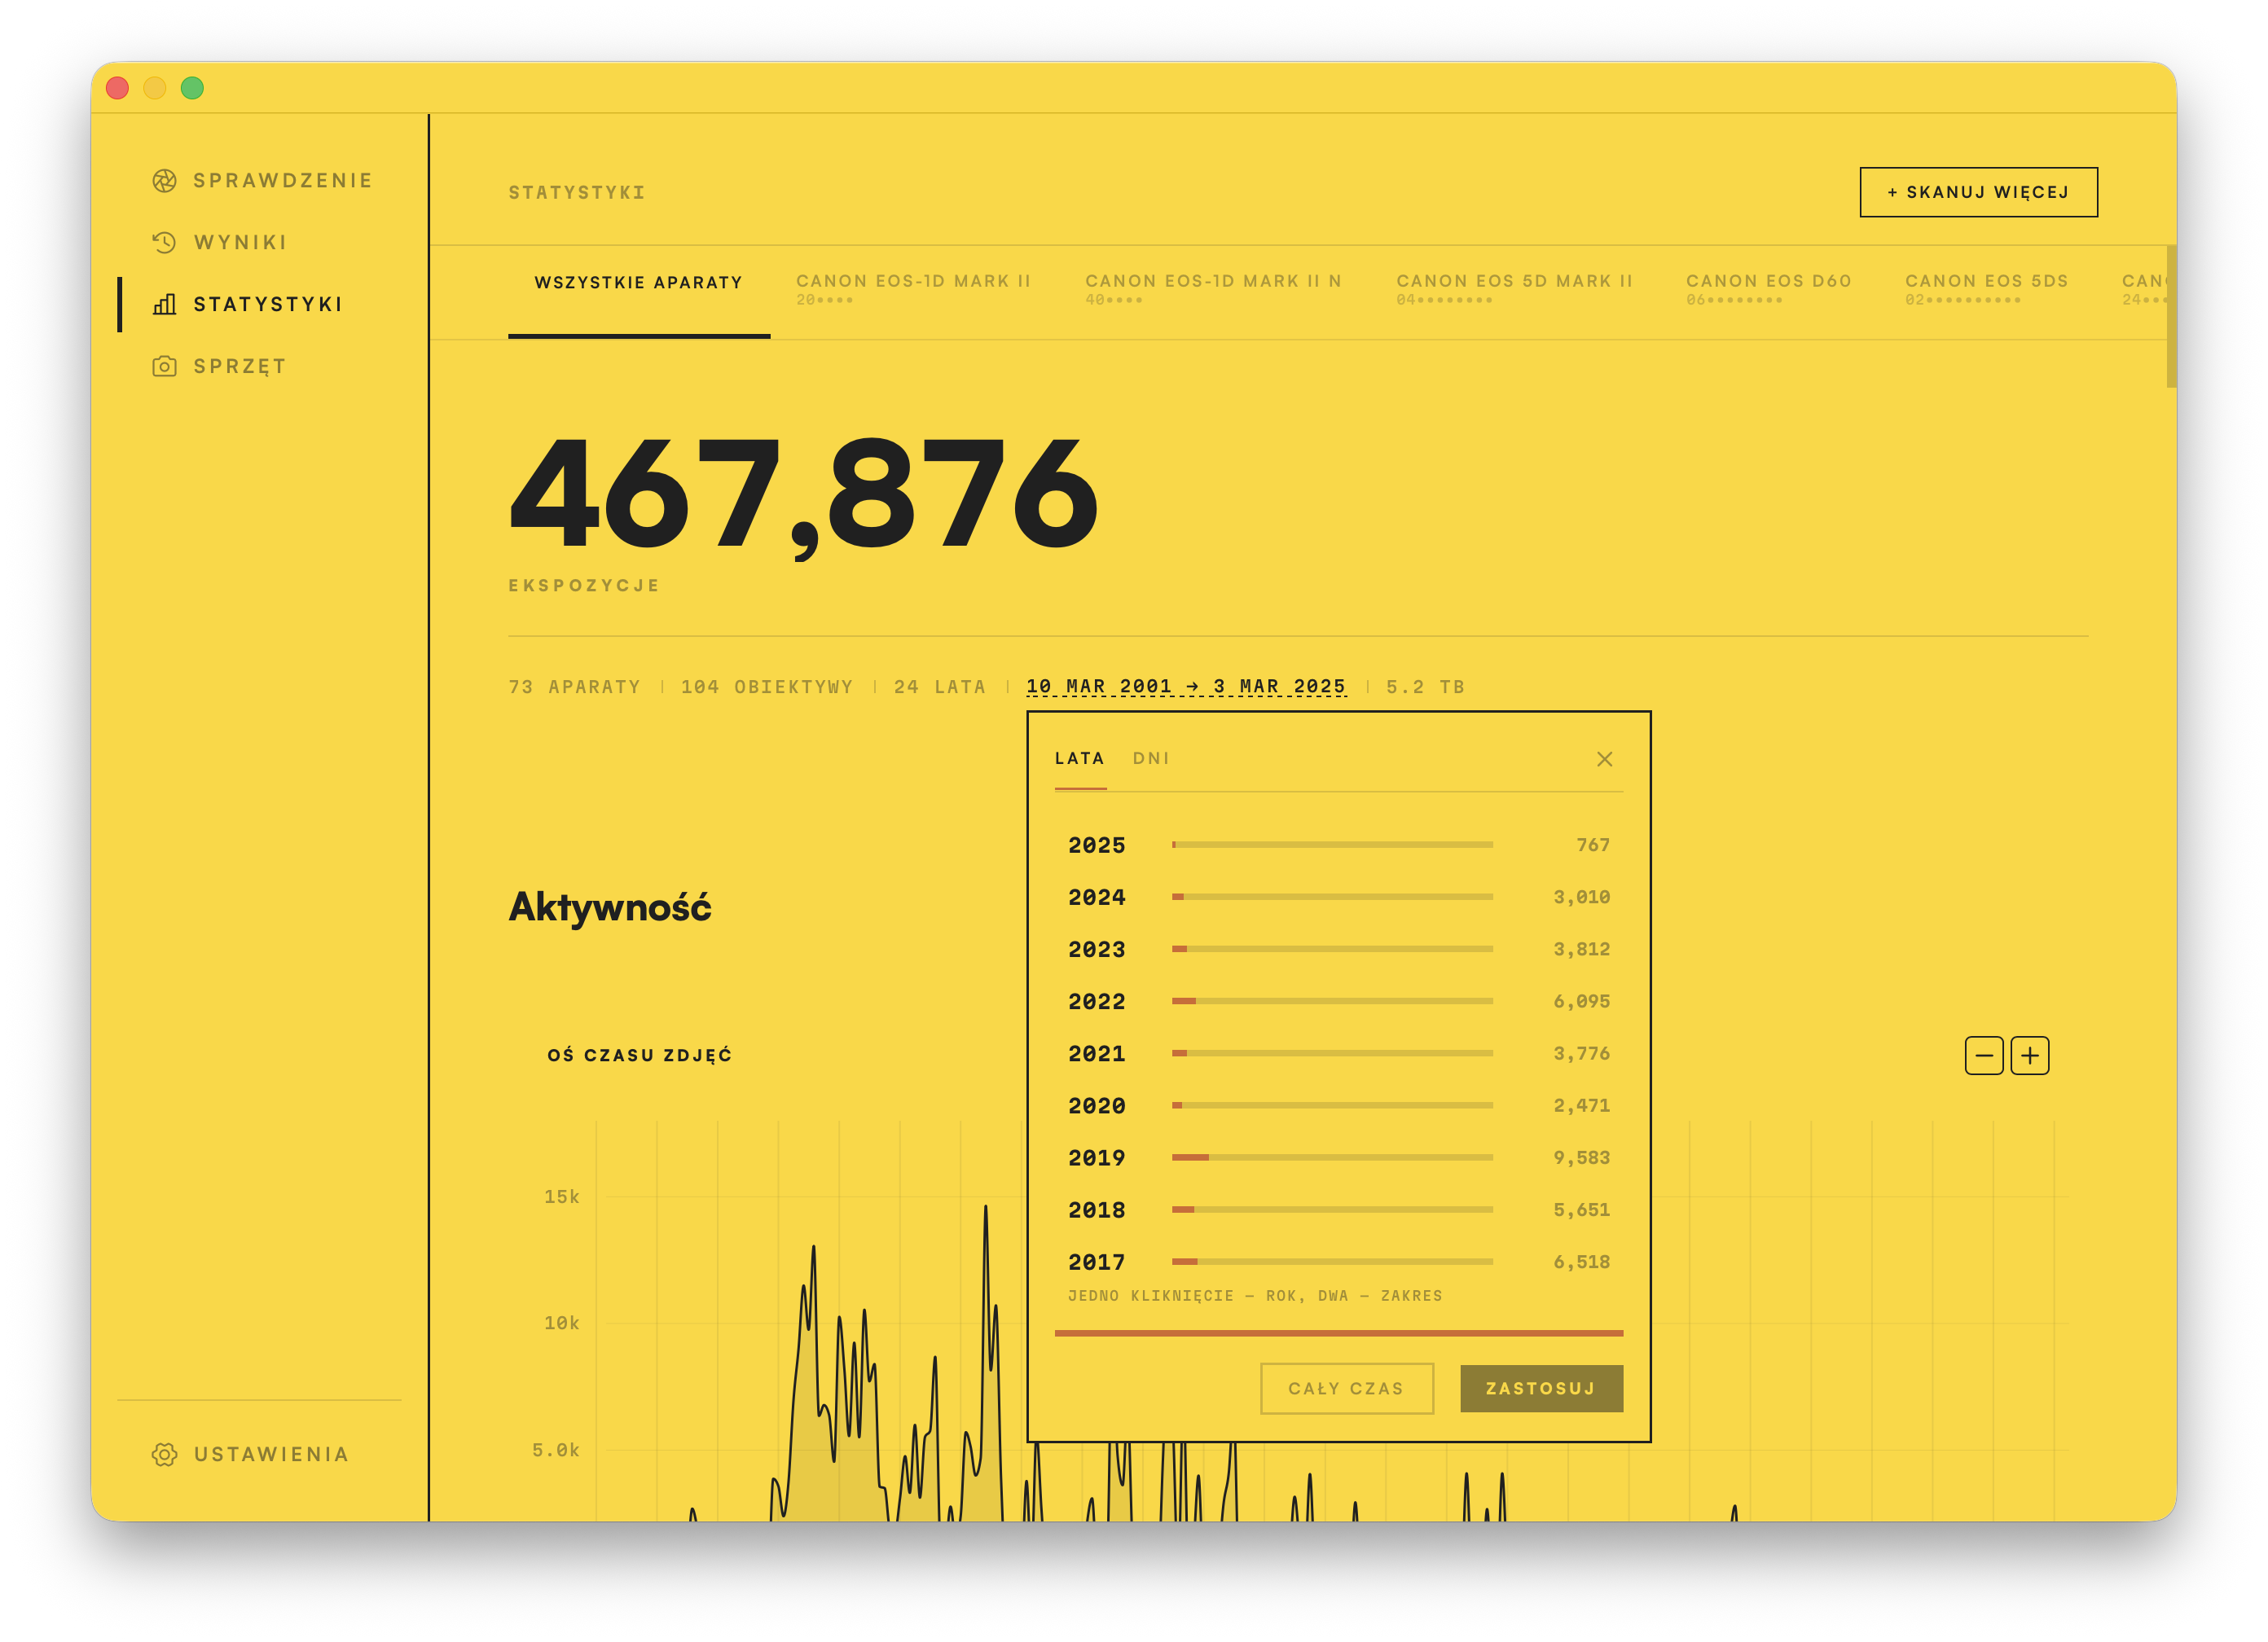Select year 2023 row

[x=1338, y=949]
